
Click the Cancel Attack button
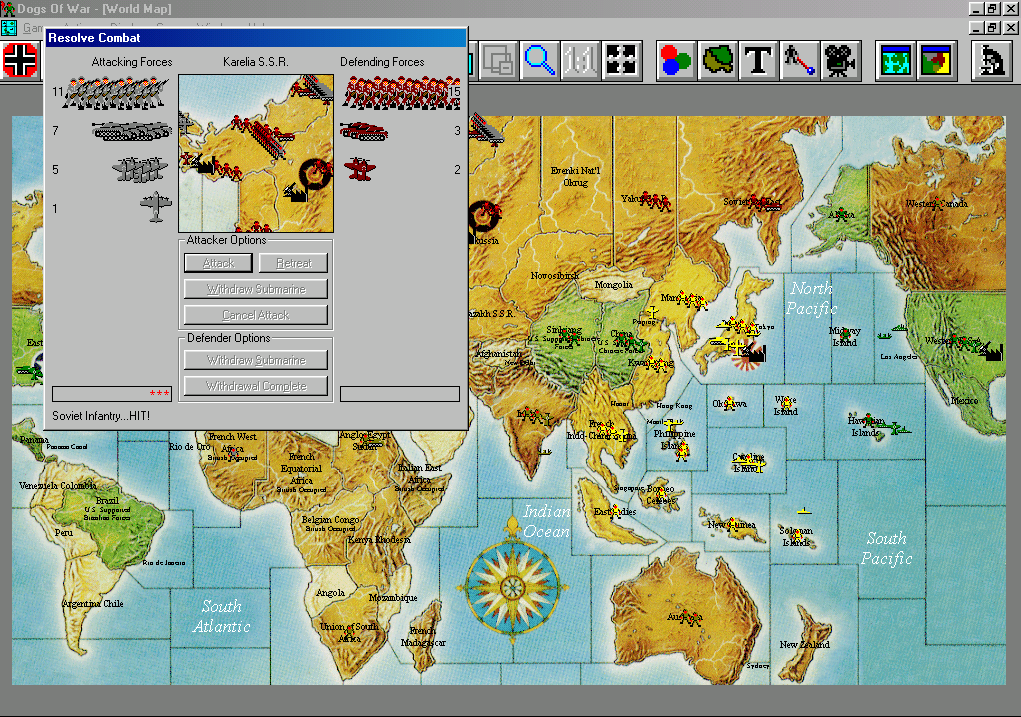(256, 315)
